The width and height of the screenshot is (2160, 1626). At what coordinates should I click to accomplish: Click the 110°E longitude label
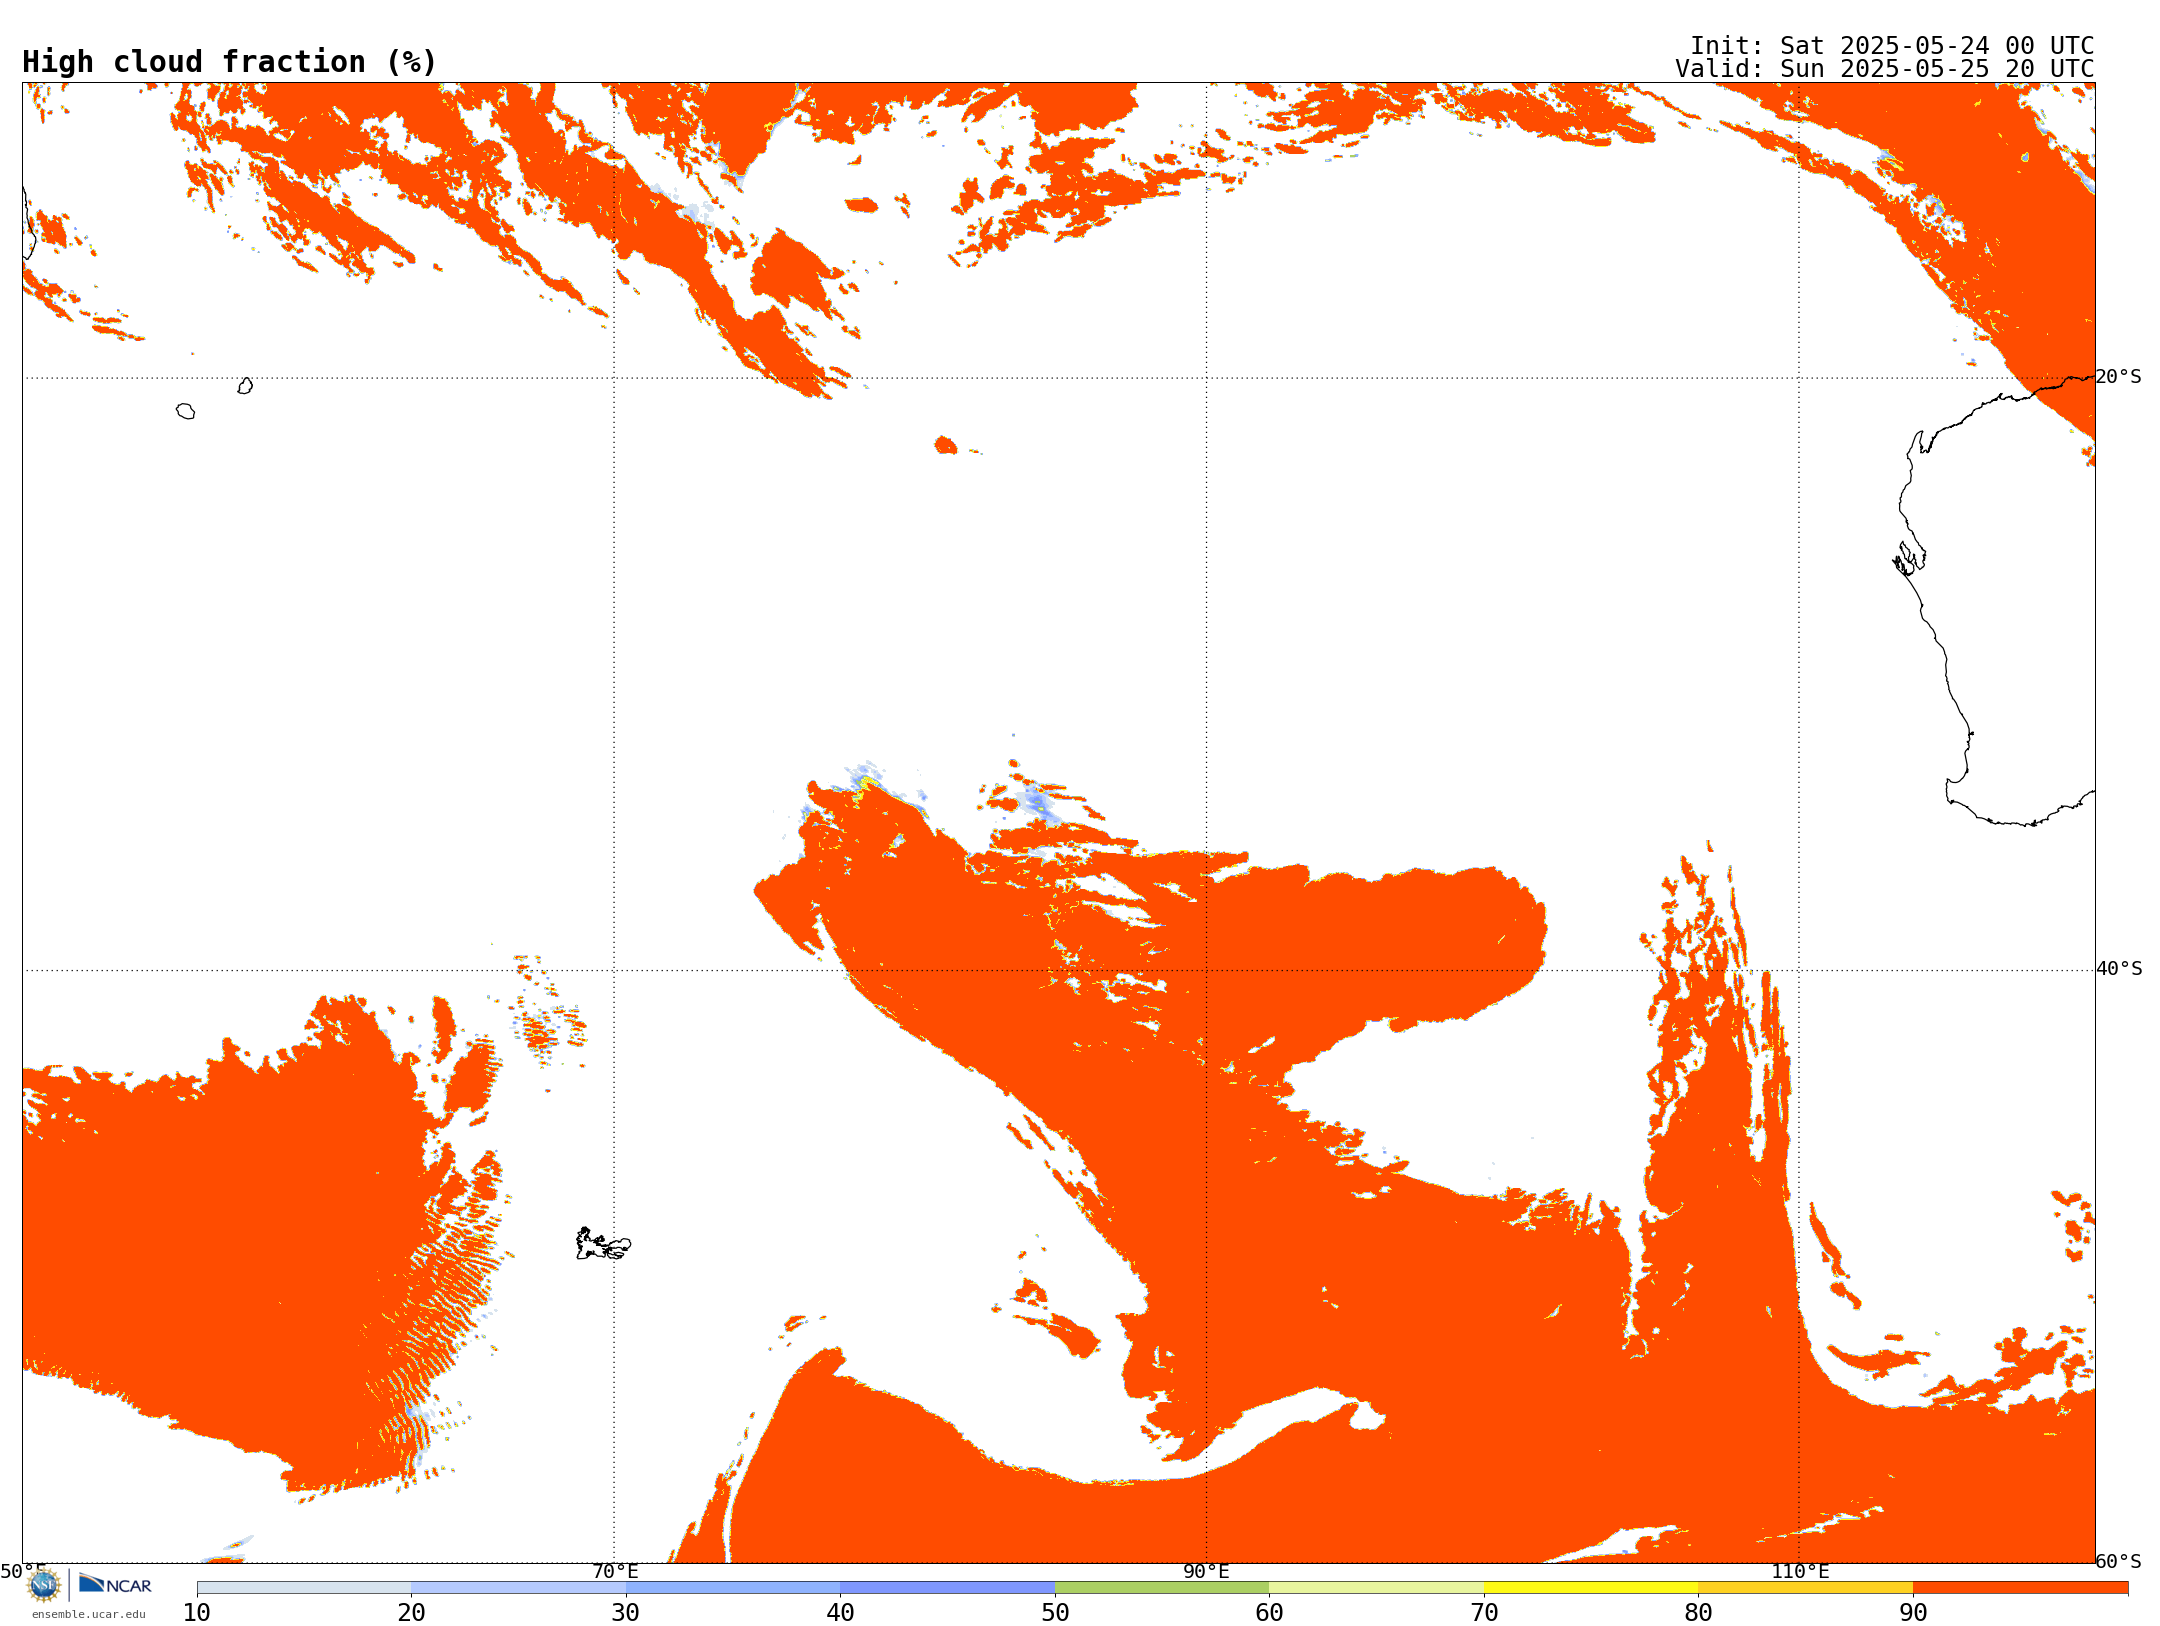(x=1800, y=1571)
